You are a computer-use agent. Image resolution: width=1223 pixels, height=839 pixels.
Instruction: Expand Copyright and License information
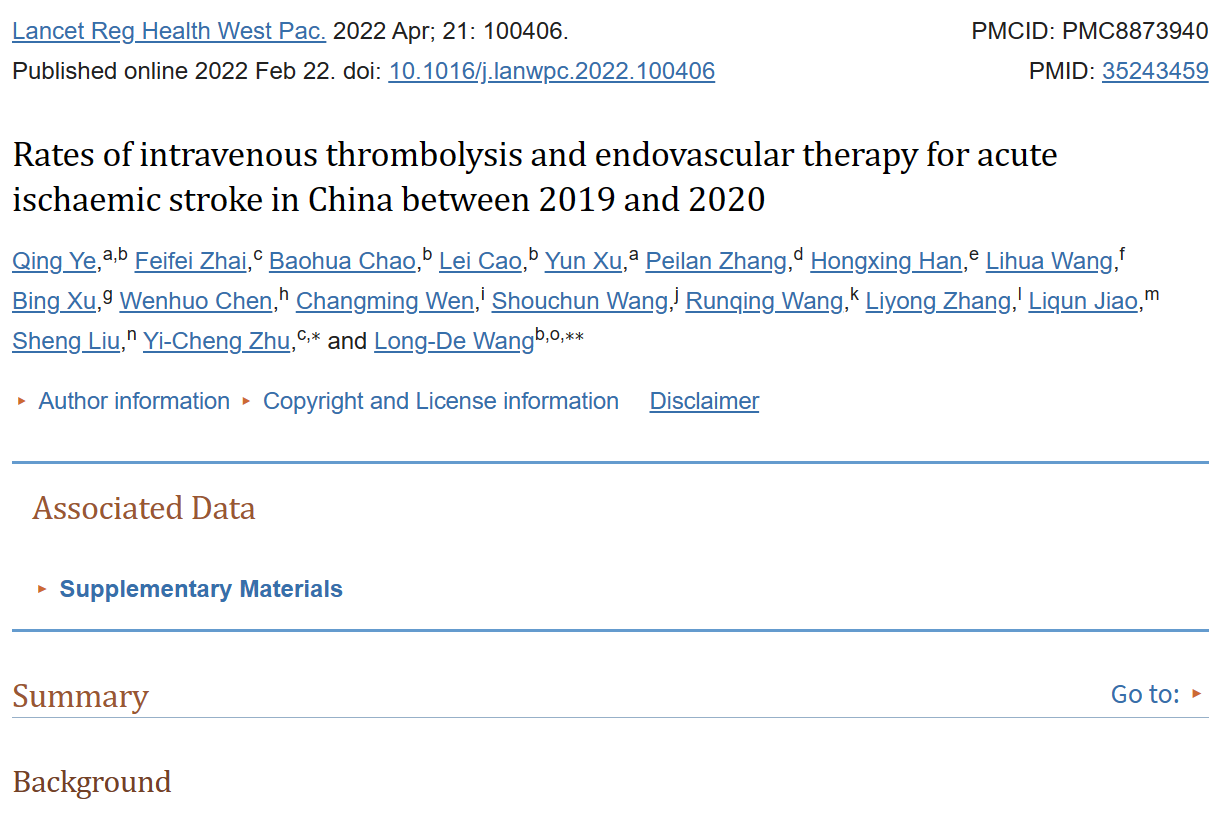(440, 401)
